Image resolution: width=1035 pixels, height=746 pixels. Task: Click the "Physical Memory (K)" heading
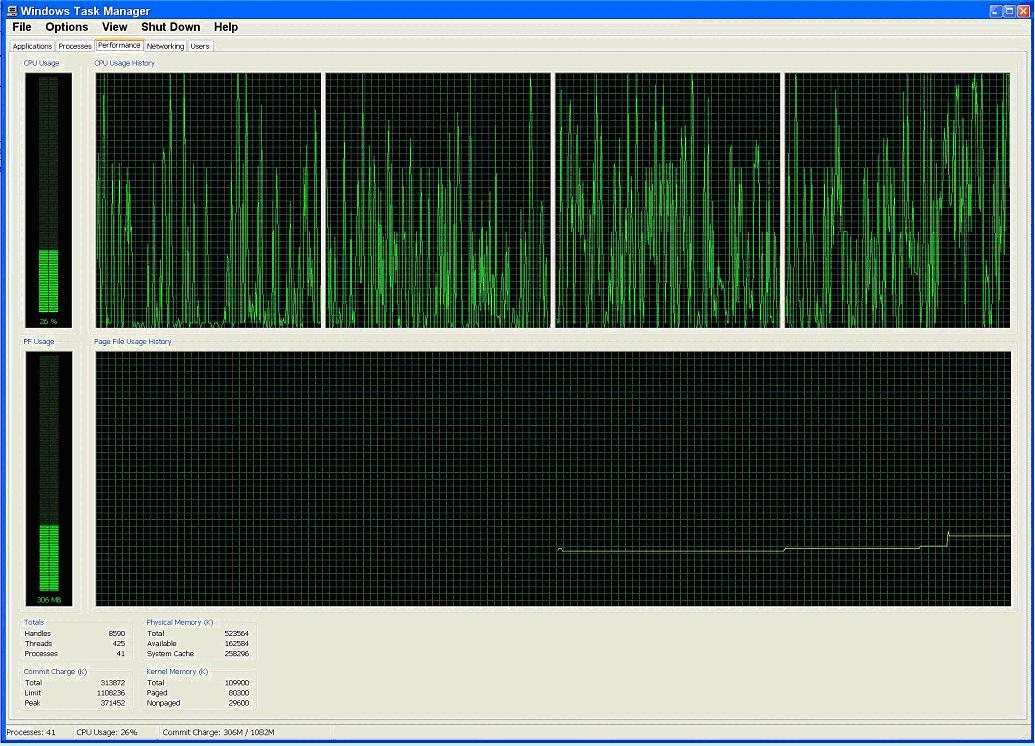pyautogui.click(x=180, y=622)
